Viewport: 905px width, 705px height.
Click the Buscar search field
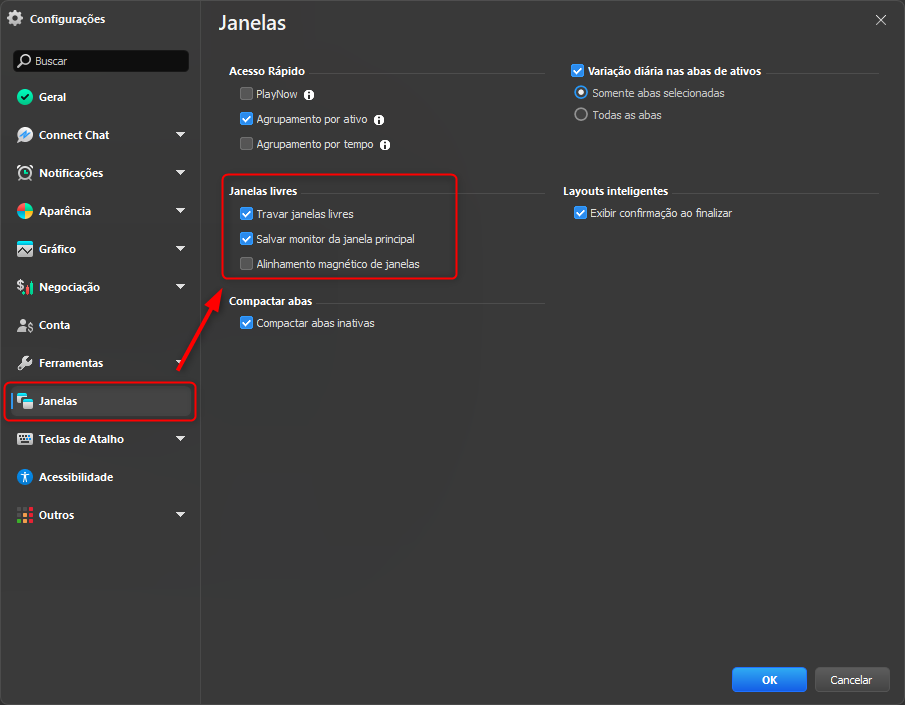click(101, 61)
